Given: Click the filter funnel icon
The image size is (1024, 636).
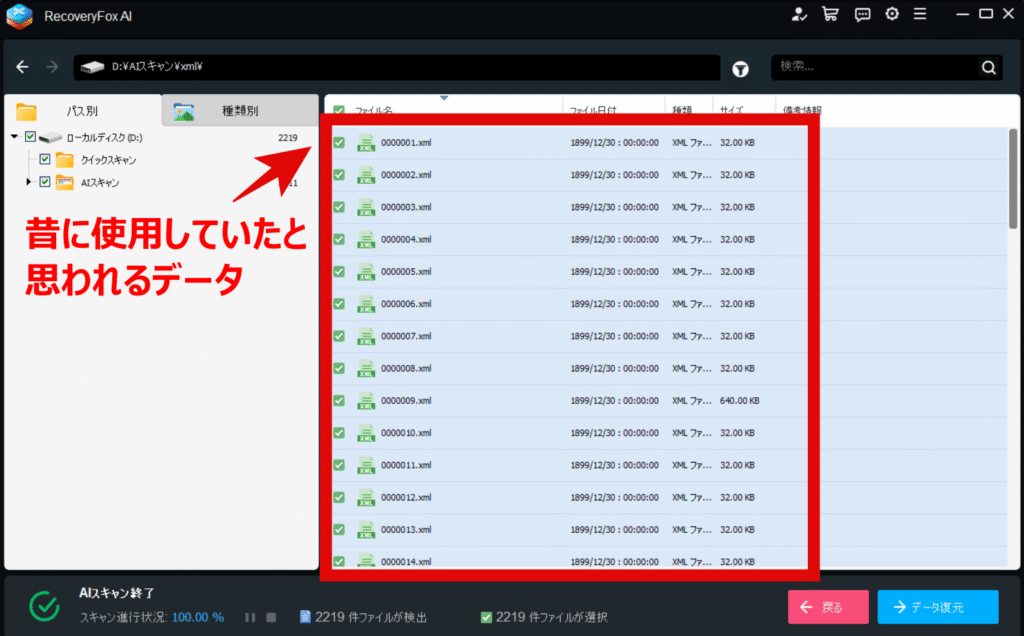Looking at the screenshot, I should tap(740, 68).
